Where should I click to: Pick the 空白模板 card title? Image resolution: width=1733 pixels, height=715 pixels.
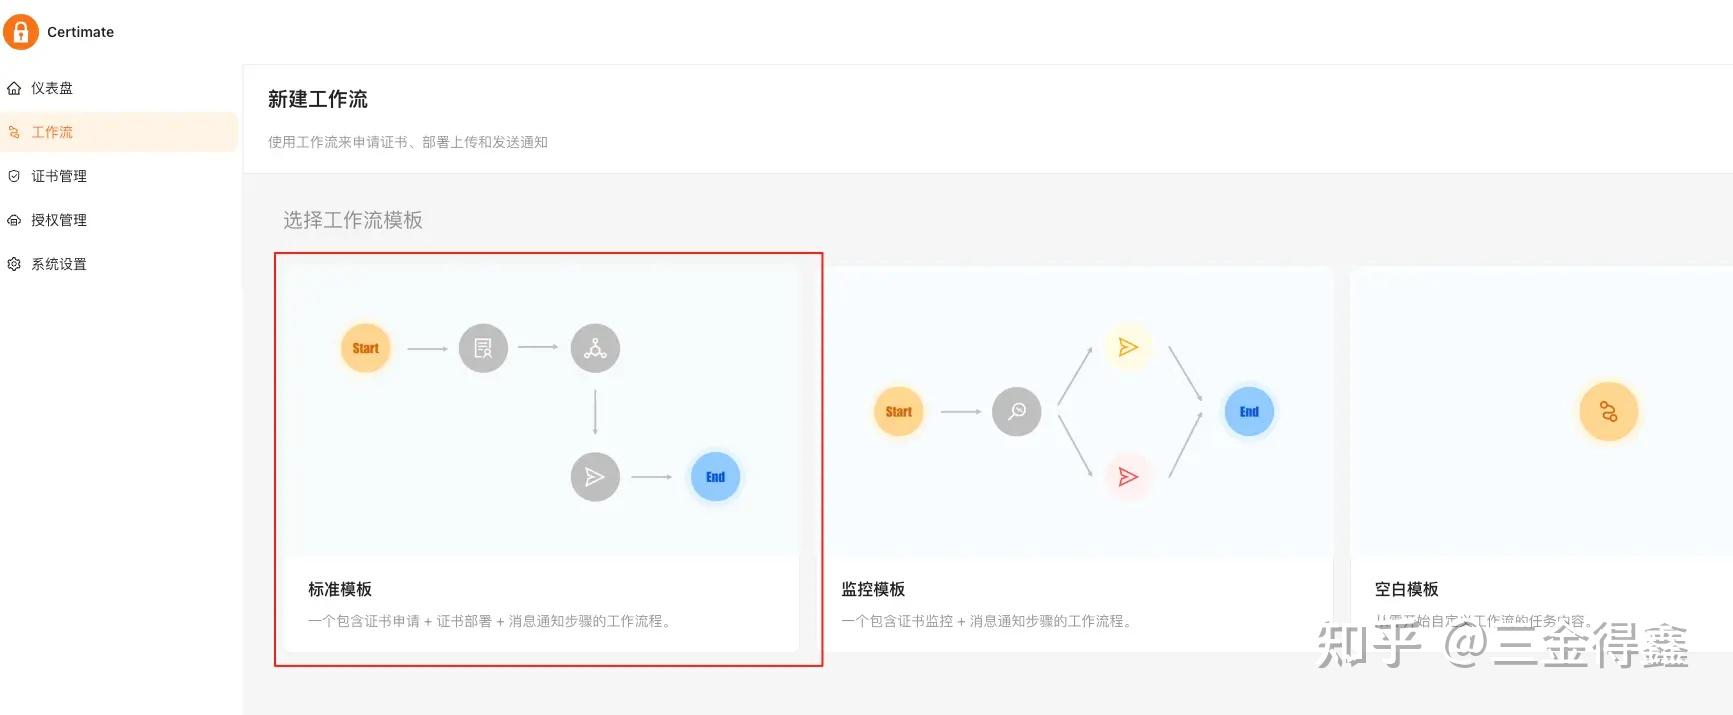1406,589
